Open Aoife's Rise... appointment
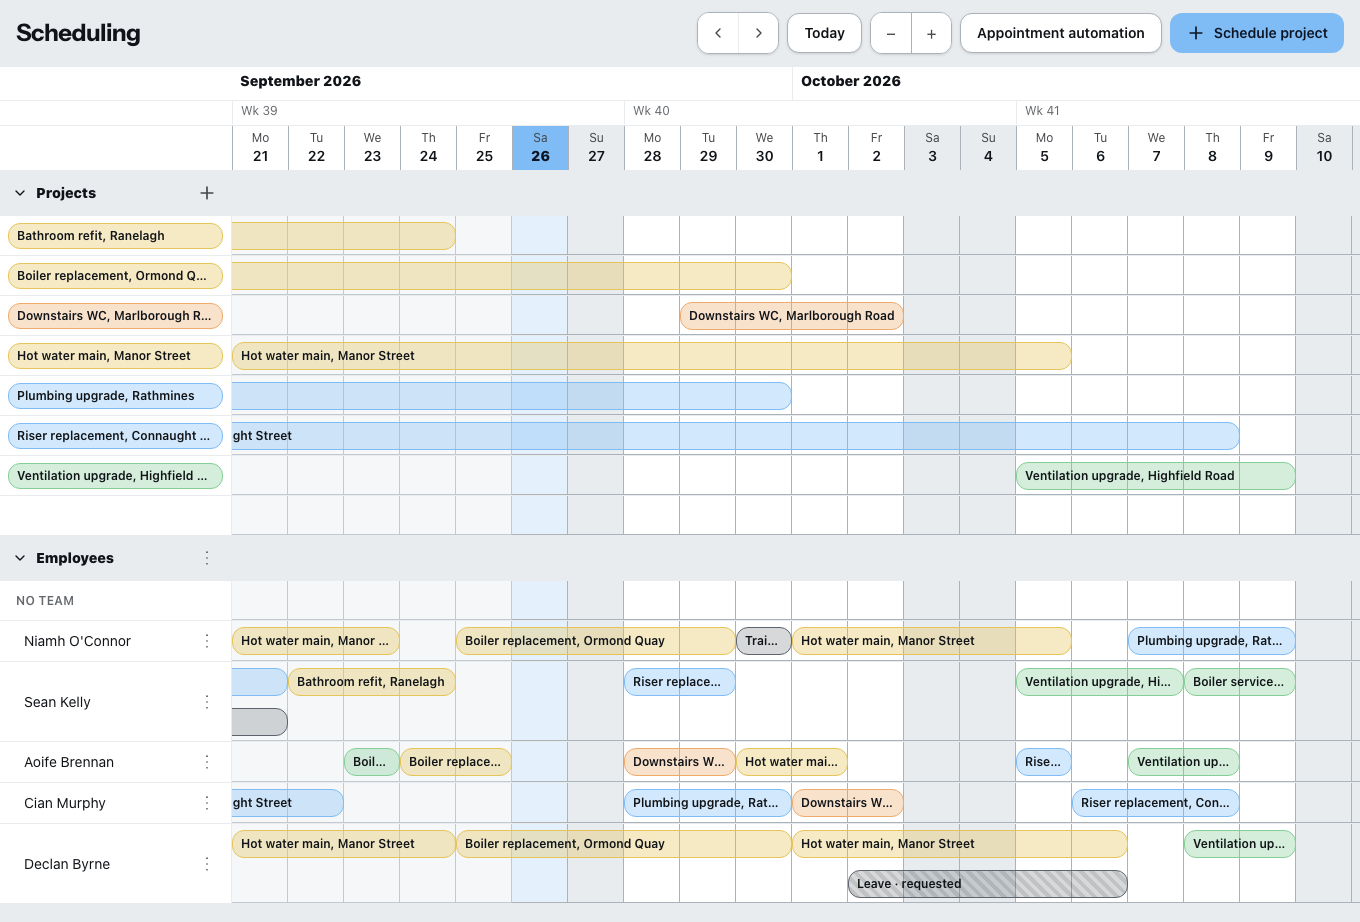The height and width of the screenshot is (922, 1360). tap(1044, 762)
